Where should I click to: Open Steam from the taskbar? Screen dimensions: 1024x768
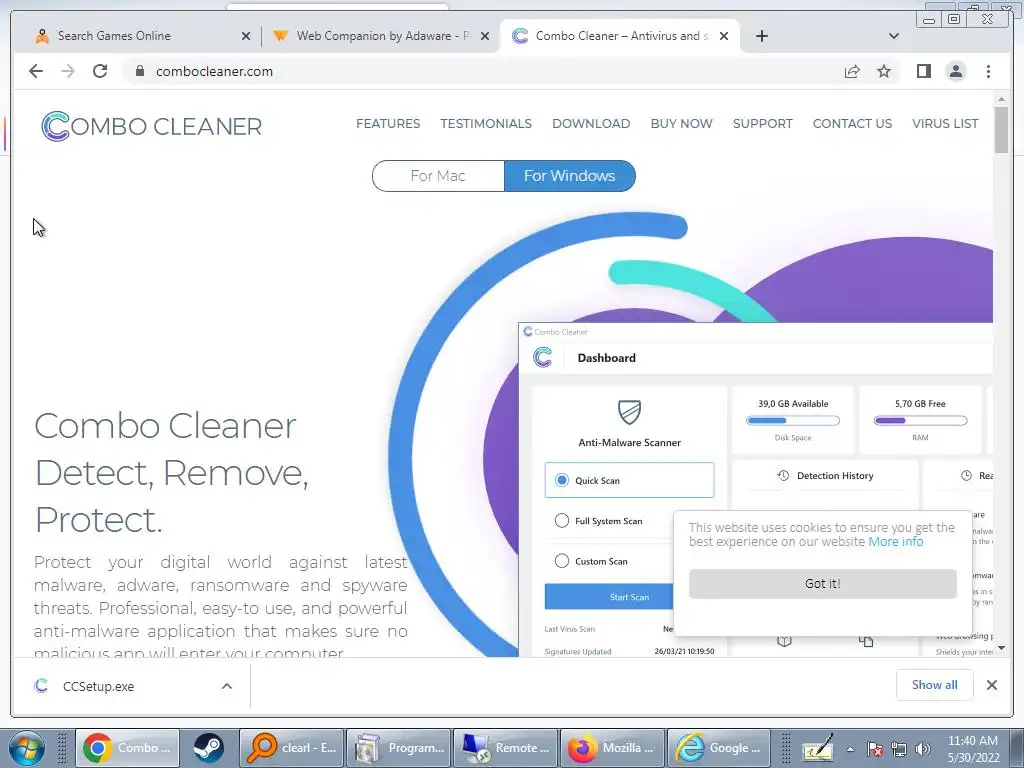[208, 748]
